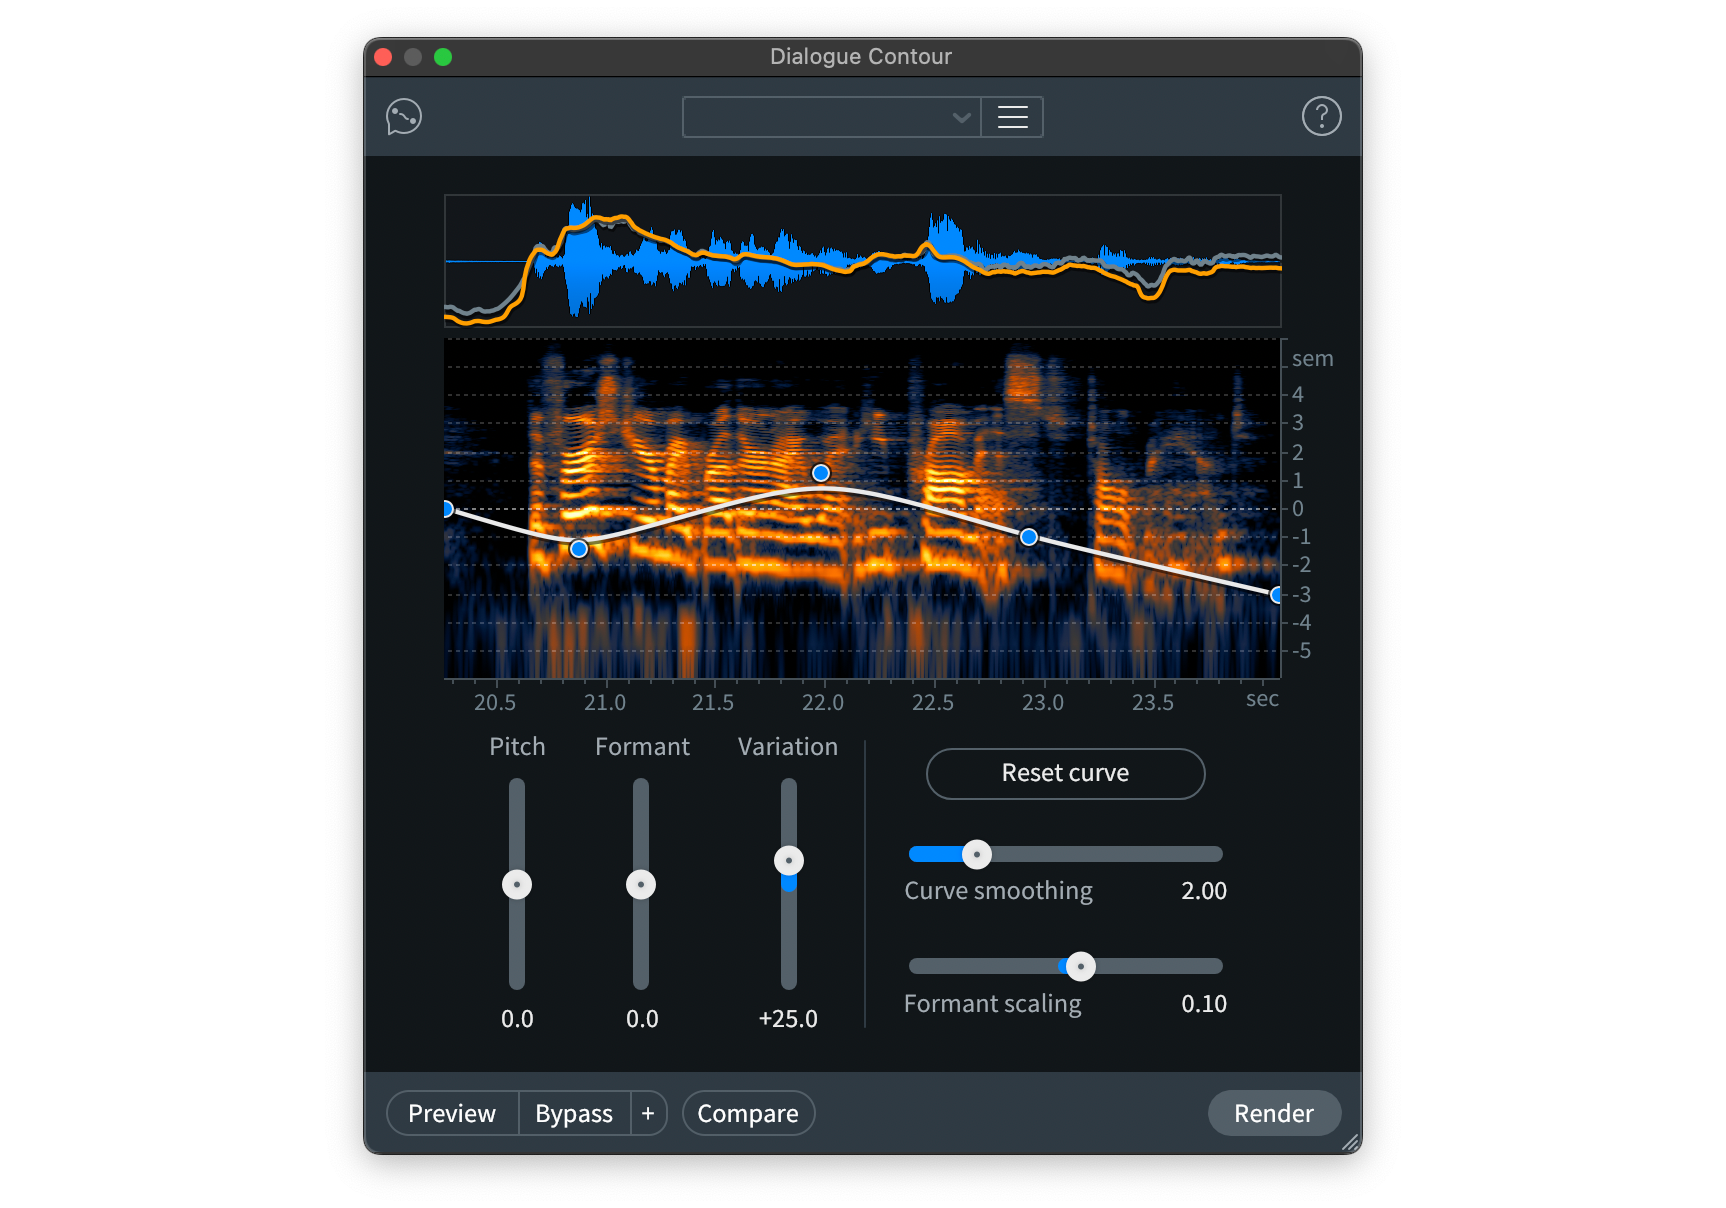Select the curve peak point near 22.0 sec

(x=821, y=473)
